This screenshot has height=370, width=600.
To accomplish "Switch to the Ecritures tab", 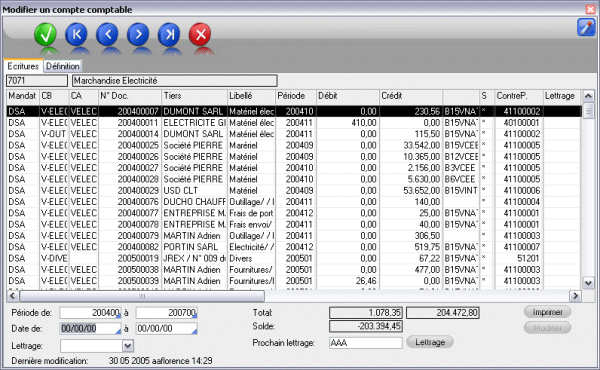I will click(23, 66).
